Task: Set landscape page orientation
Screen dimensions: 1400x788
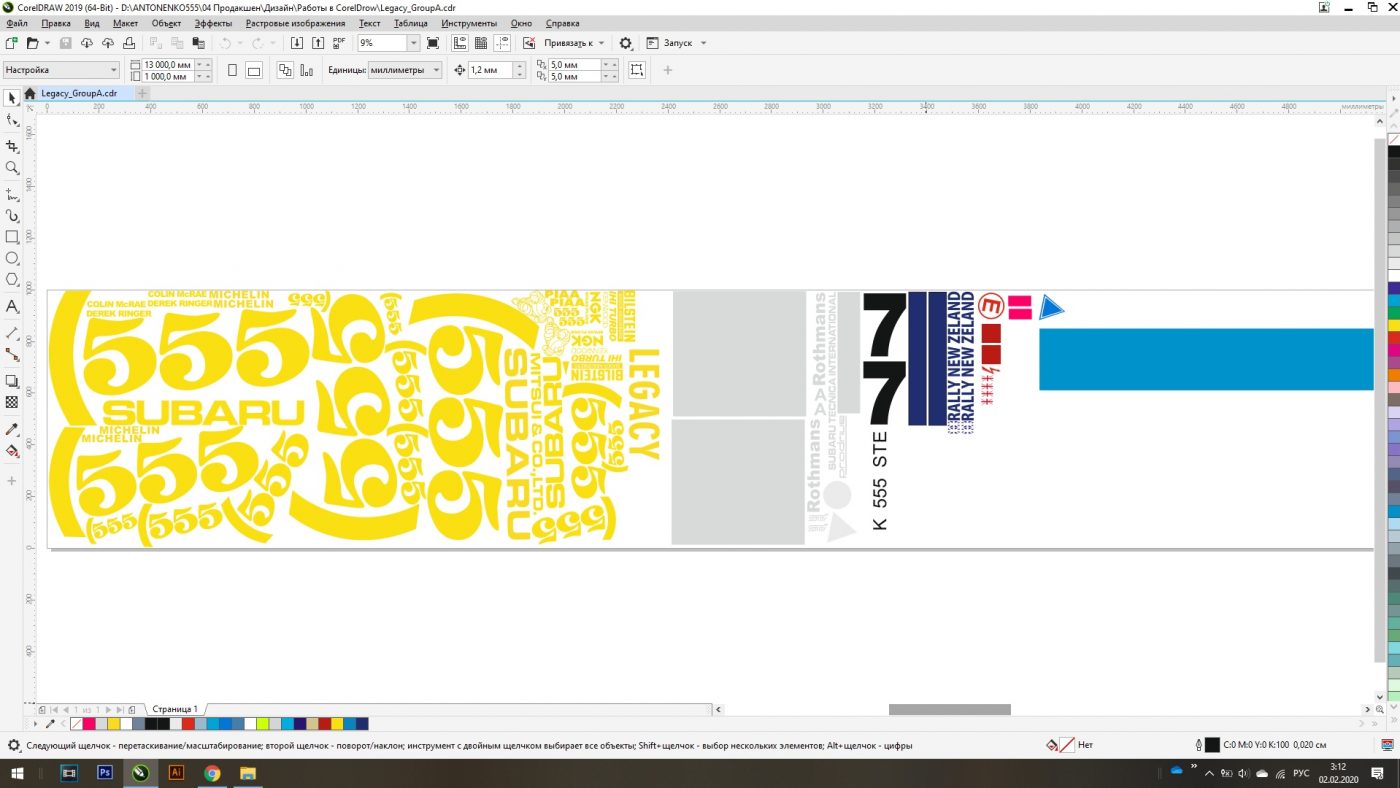Action: 254,70
